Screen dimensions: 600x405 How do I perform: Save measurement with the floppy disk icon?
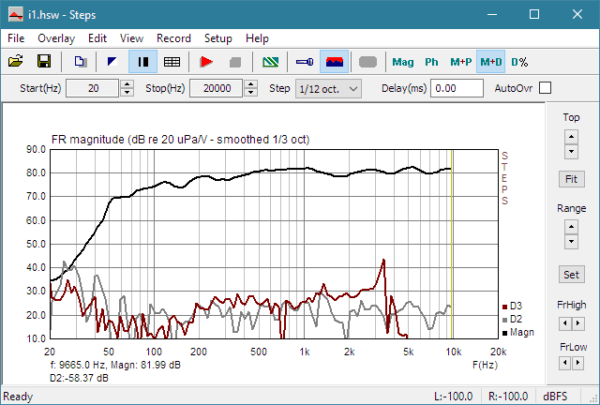44,62
